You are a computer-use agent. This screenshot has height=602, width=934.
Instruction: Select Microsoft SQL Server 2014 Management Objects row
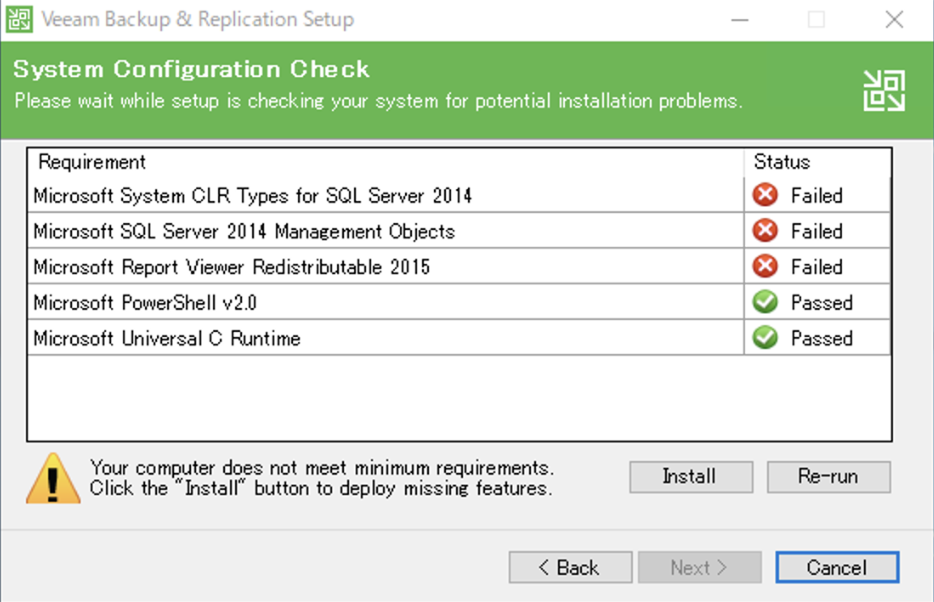coord(459,230)
